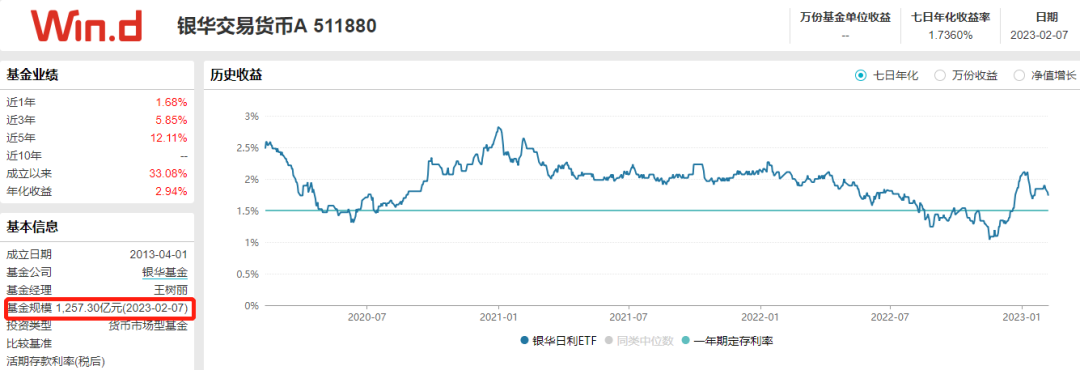The height and width of the screenshot is (370, 1080).
Task: Click the 近3年 return 5.85%
Action: (x=172, y=121)
